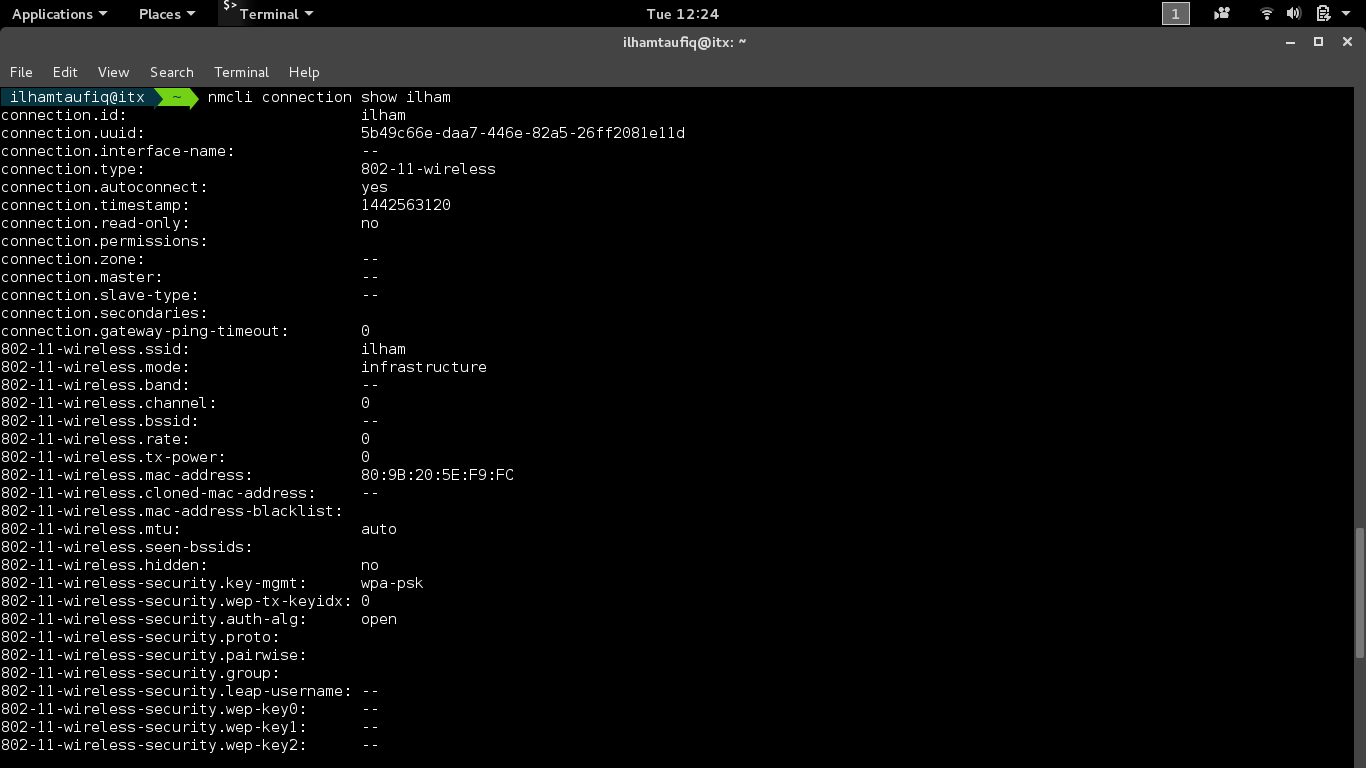
Task: Open the View menu
Action: 113,72
